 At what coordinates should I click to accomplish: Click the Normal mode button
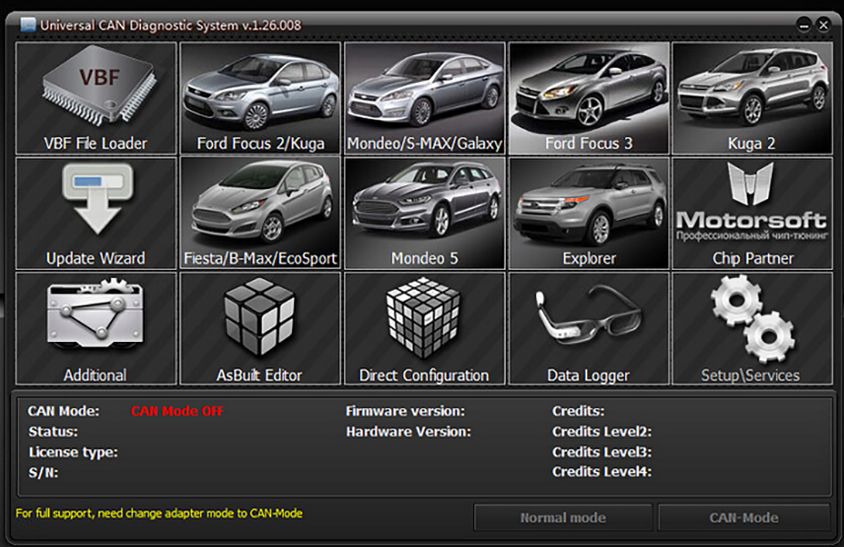[563, 518]
